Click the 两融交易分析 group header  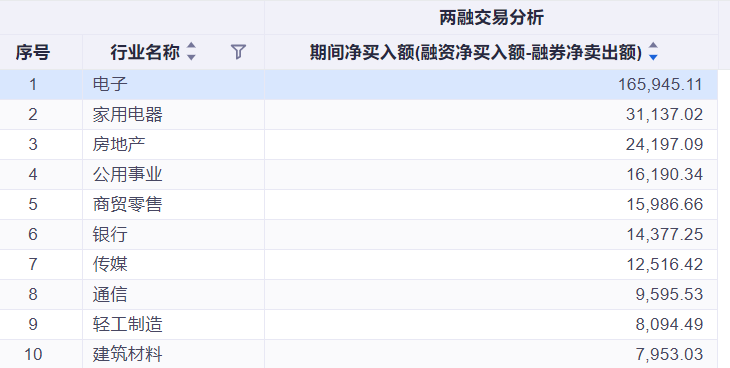[x=491, y=18]
